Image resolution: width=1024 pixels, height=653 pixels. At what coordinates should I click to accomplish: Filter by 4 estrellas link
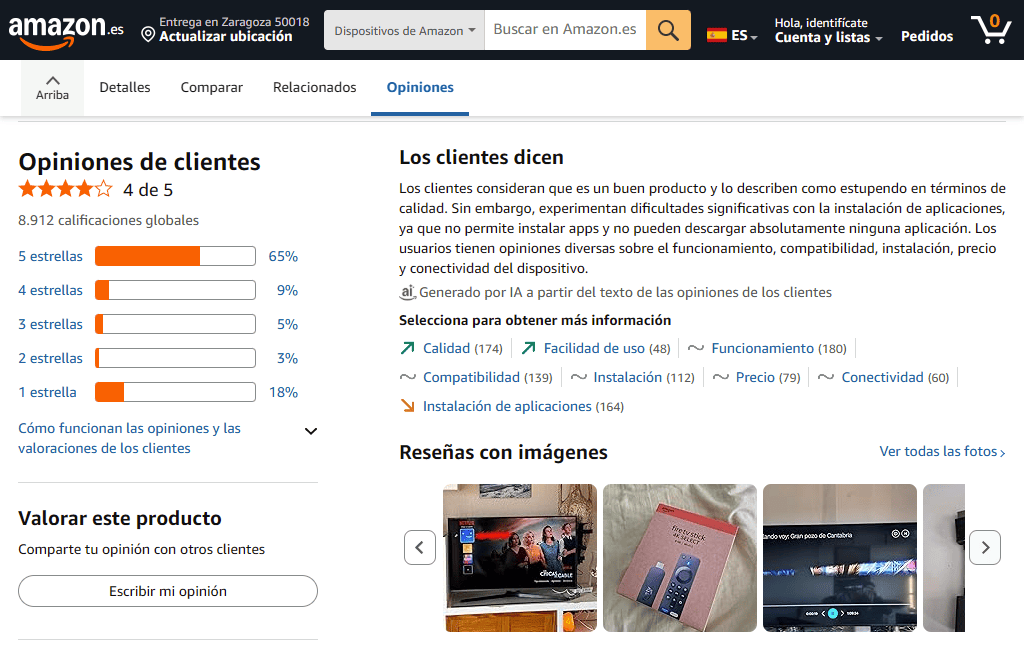[x=50, y=290]
